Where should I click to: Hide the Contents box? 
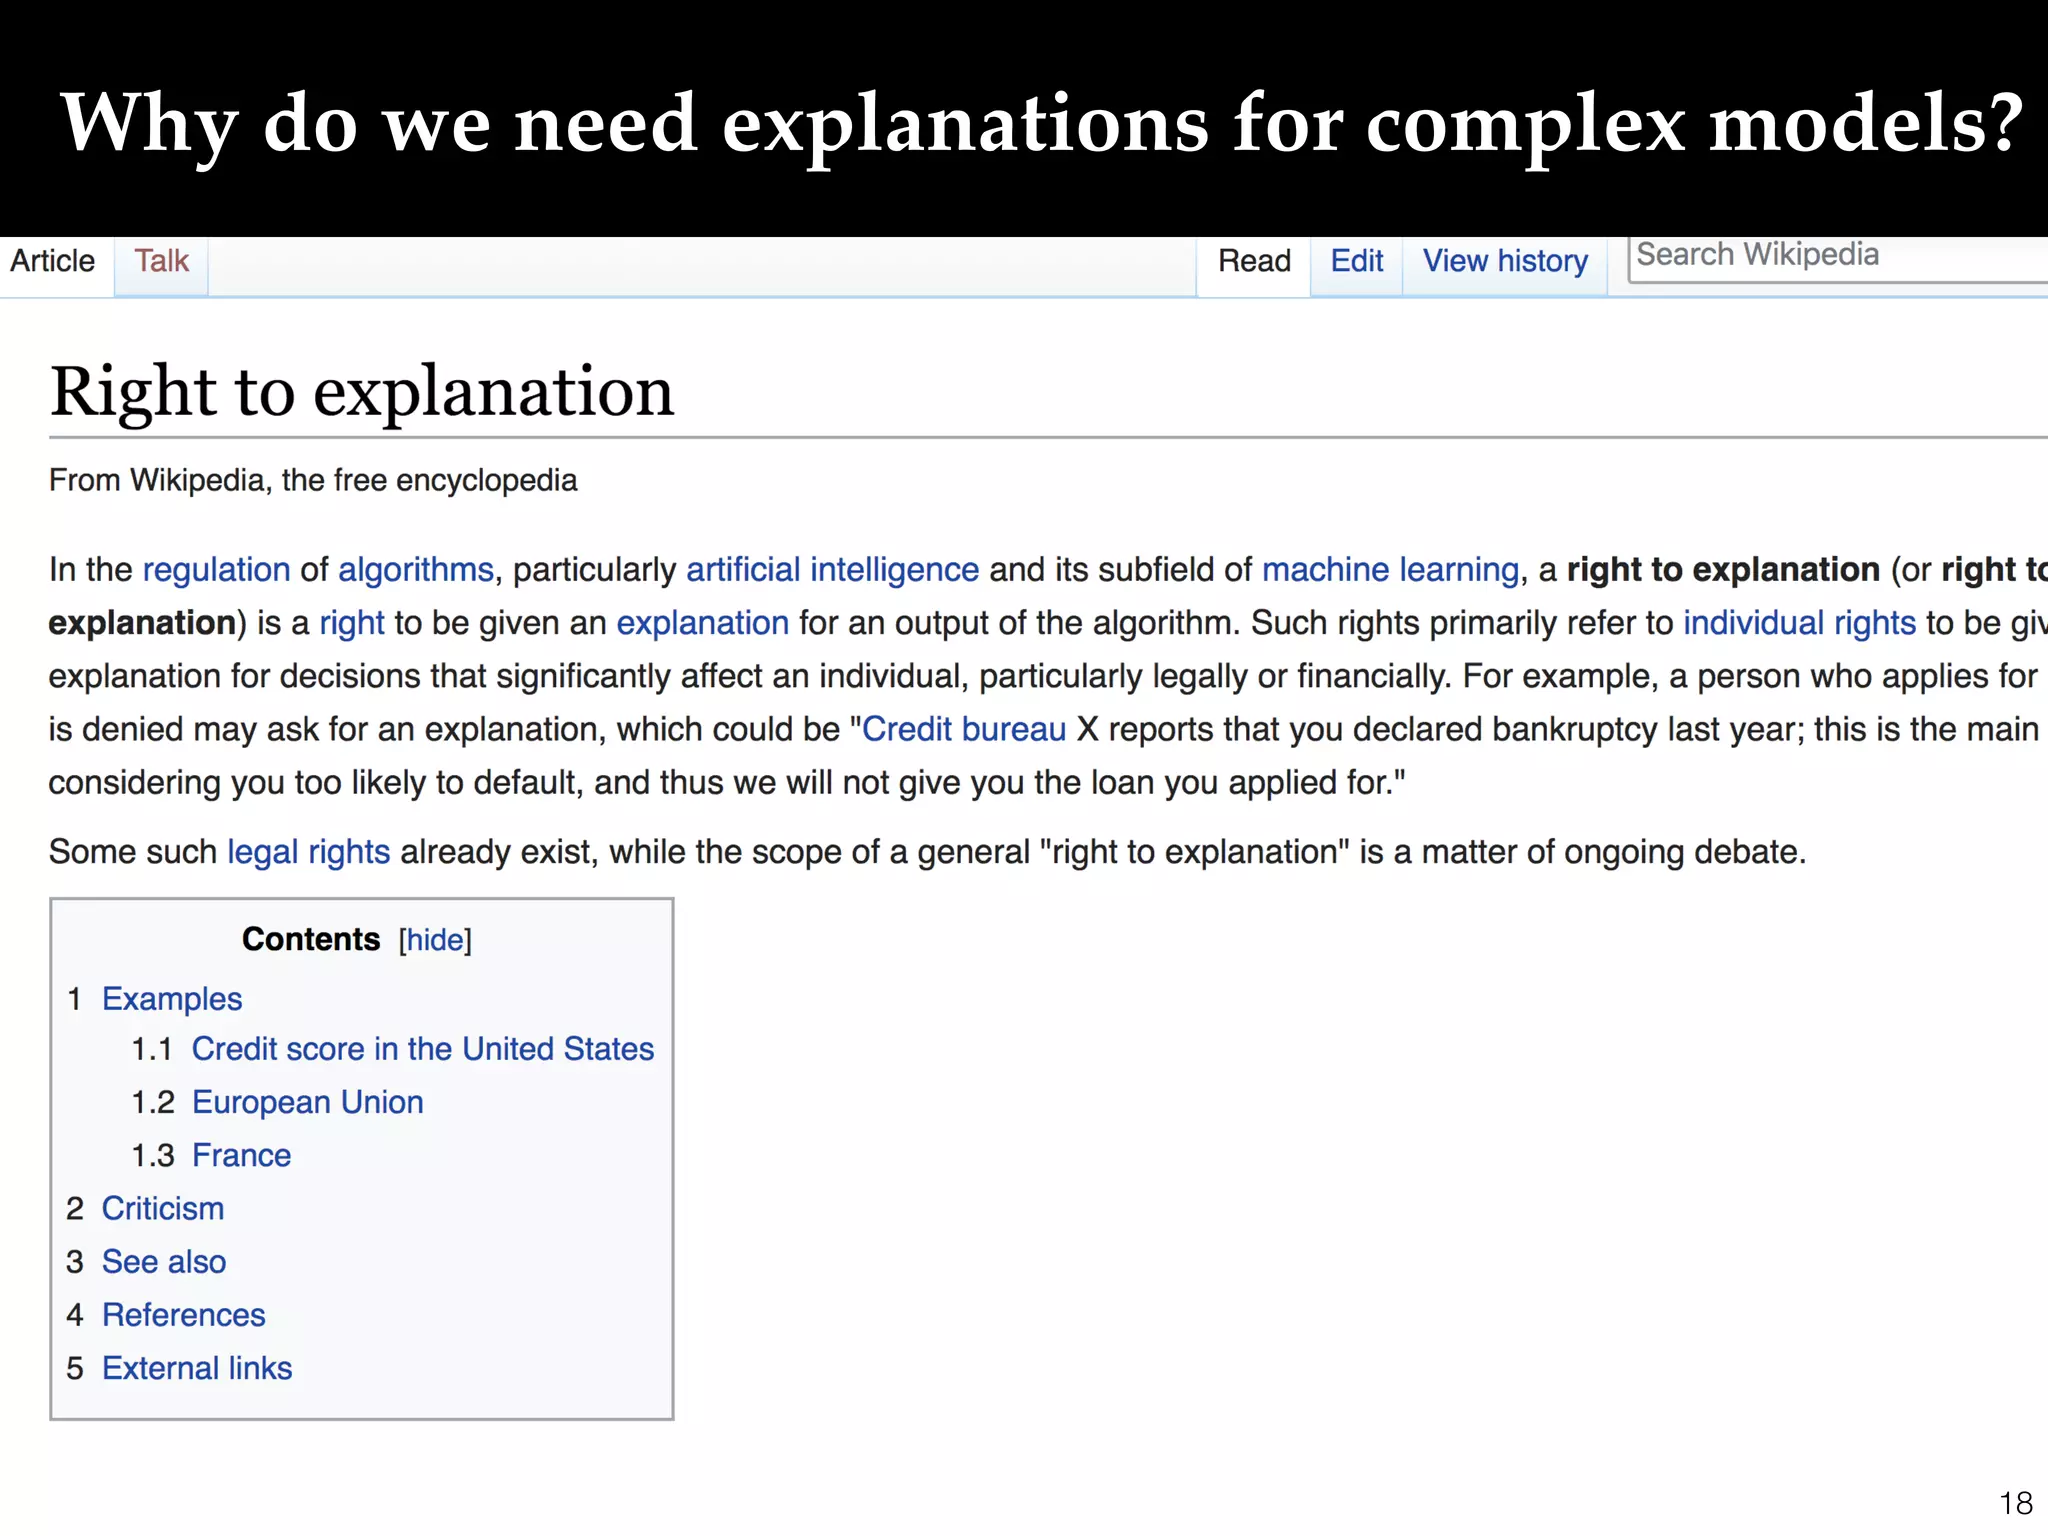(435, 940)
